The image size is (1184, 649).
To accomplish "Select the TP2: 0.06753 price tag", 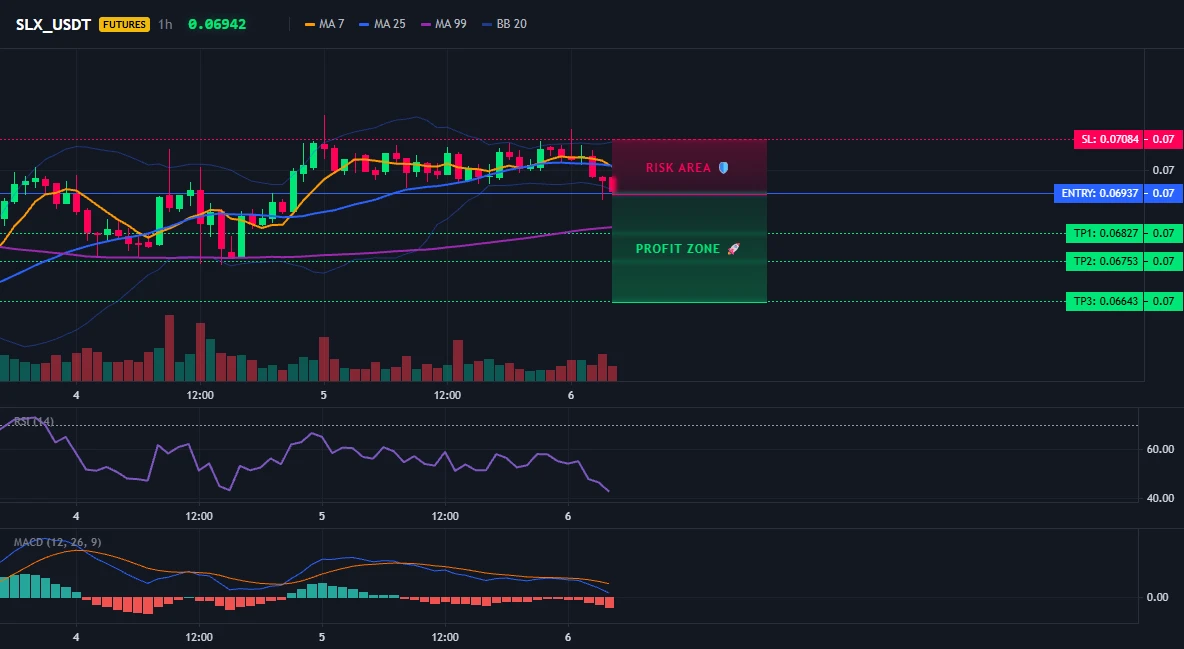I will click(1105, 261).
